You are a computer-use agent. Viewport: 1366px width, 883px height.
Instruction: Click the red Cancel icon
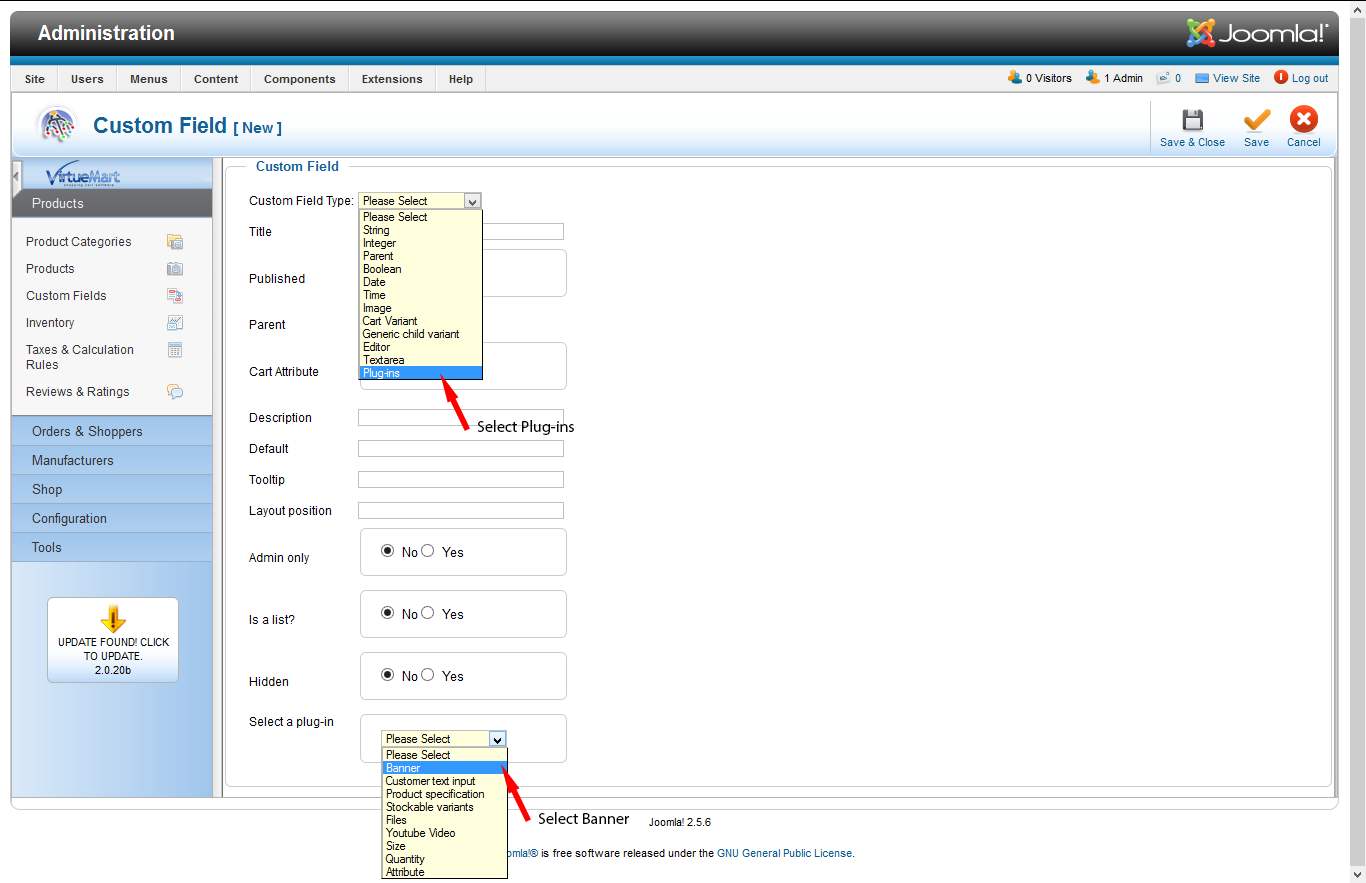[x=1303, y=121]
